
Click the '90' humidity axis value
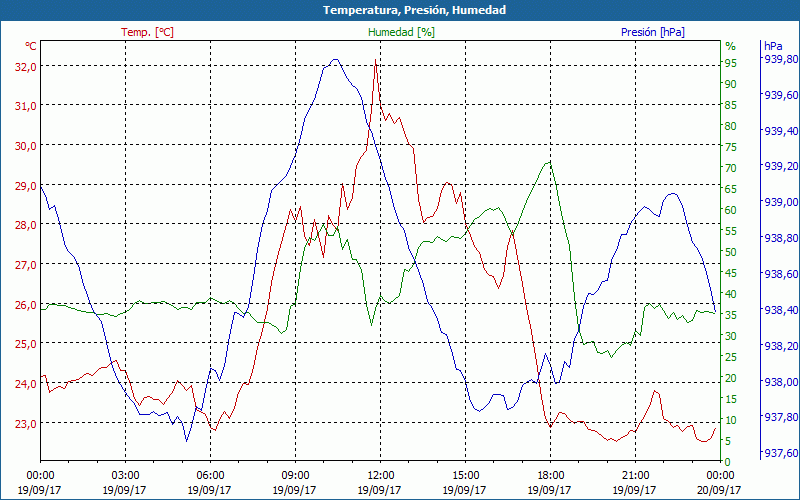[731, 84]
